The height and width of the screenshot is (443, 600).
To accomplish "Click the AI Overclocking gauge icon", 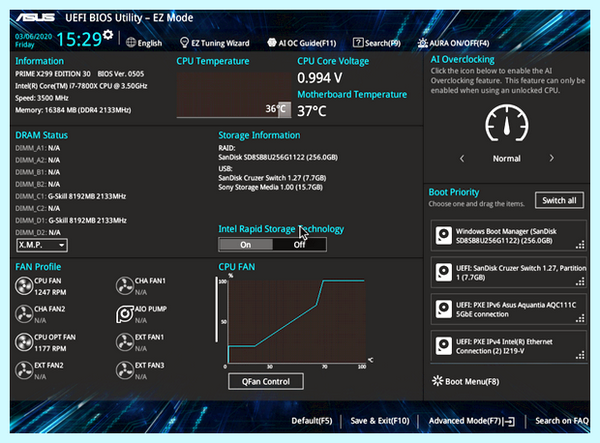I will coord(507,123).
